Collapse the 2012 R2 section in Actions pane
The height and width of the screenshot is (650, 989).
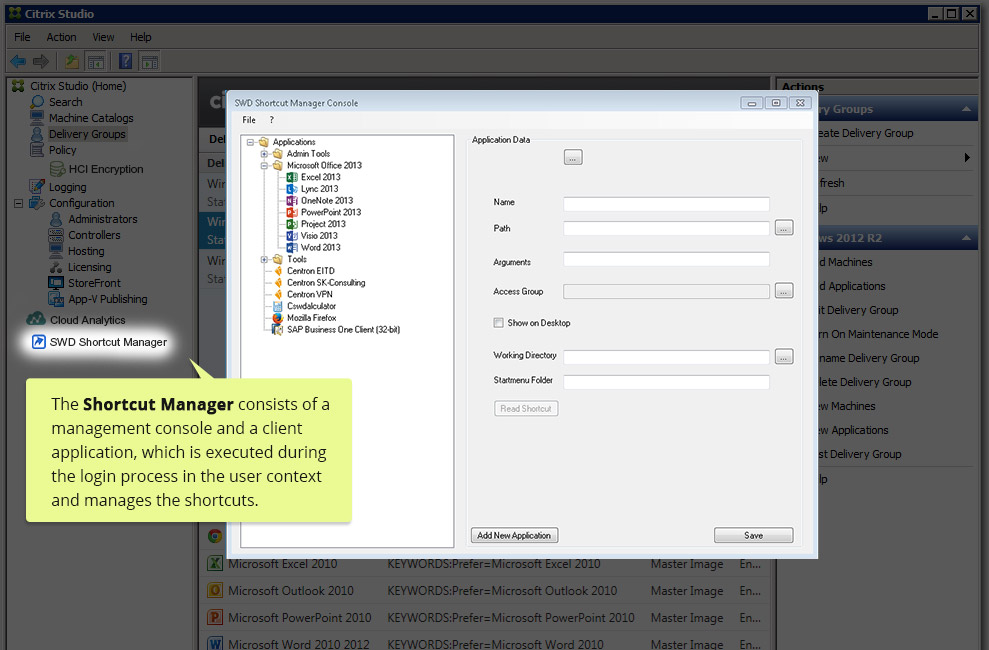pos(966,238)
